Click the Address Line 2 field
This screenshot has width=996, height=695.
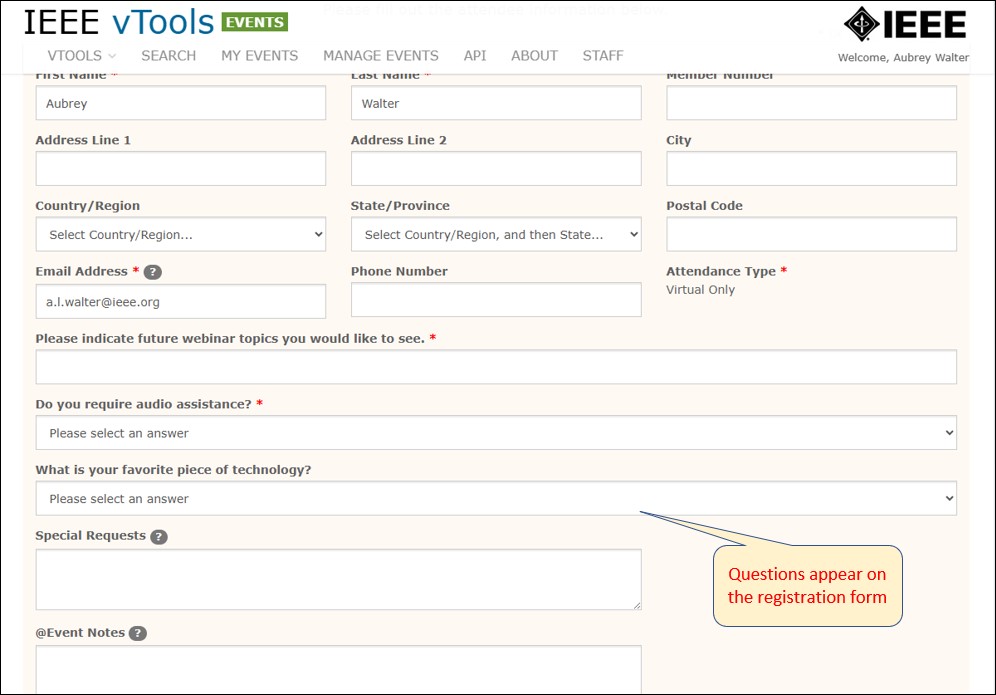point(496,168)
